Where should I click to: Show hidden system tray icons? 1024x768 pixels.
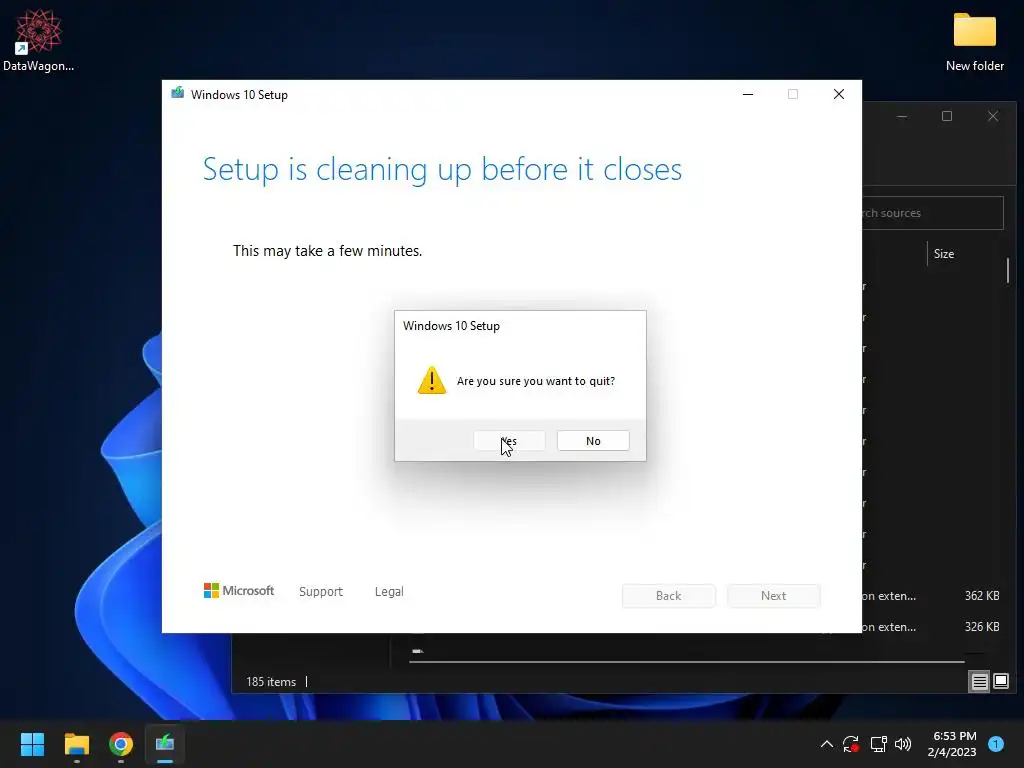[x=826, y=744]
